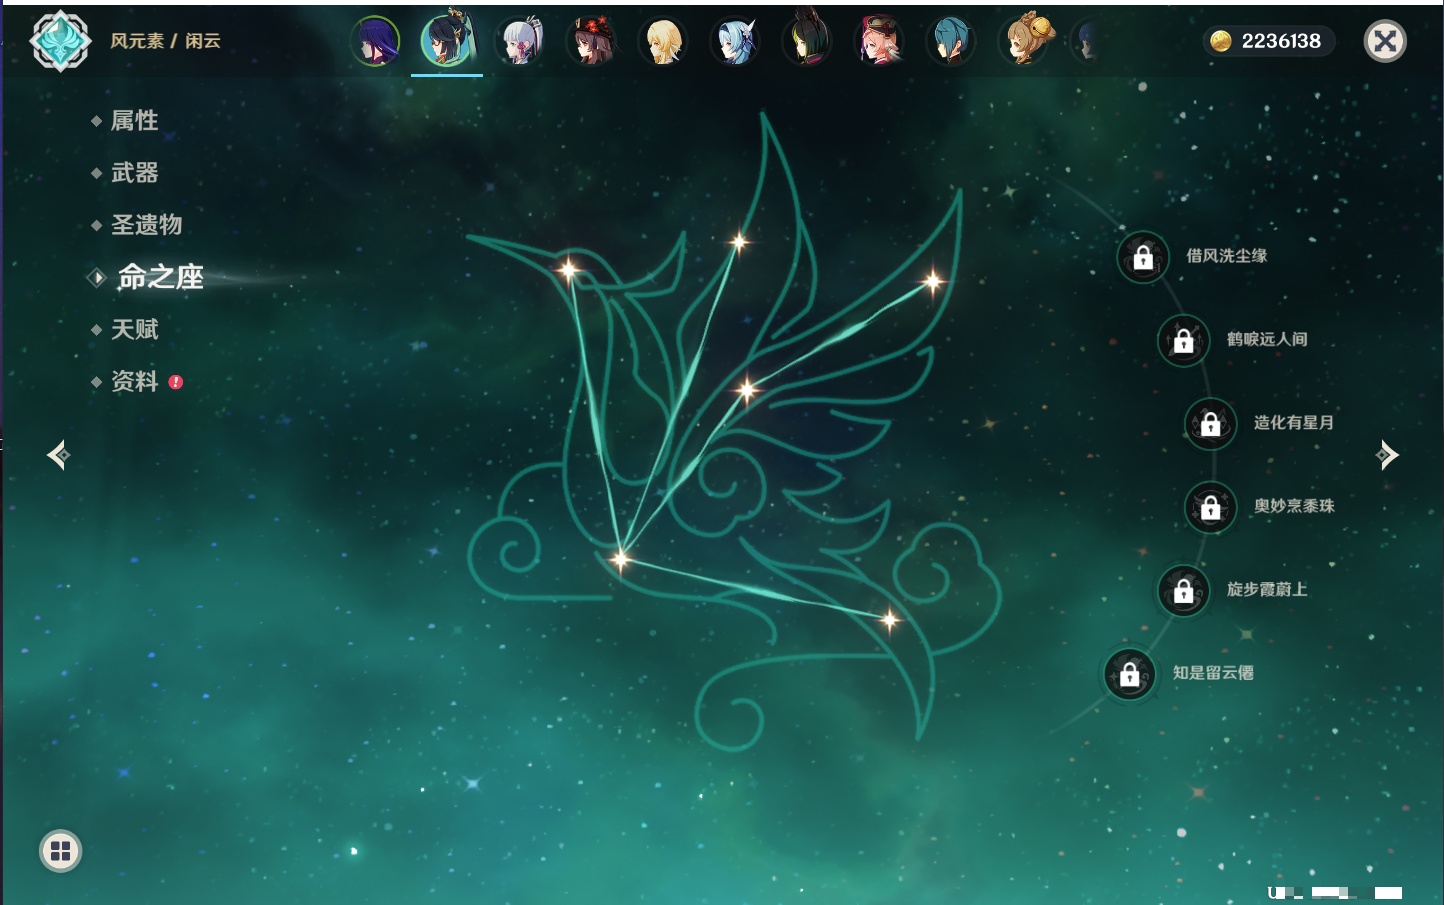
Task: Choose the blonde Traveler portrait
Action: (663, 42)
